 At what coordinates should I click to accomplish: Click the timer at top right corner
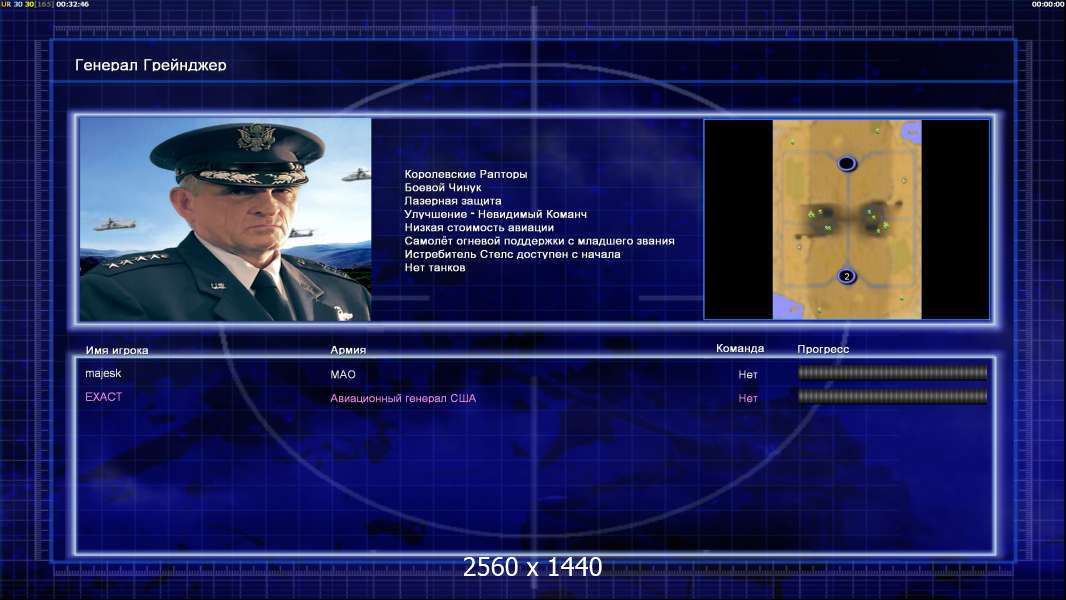tap(1048, 4)
